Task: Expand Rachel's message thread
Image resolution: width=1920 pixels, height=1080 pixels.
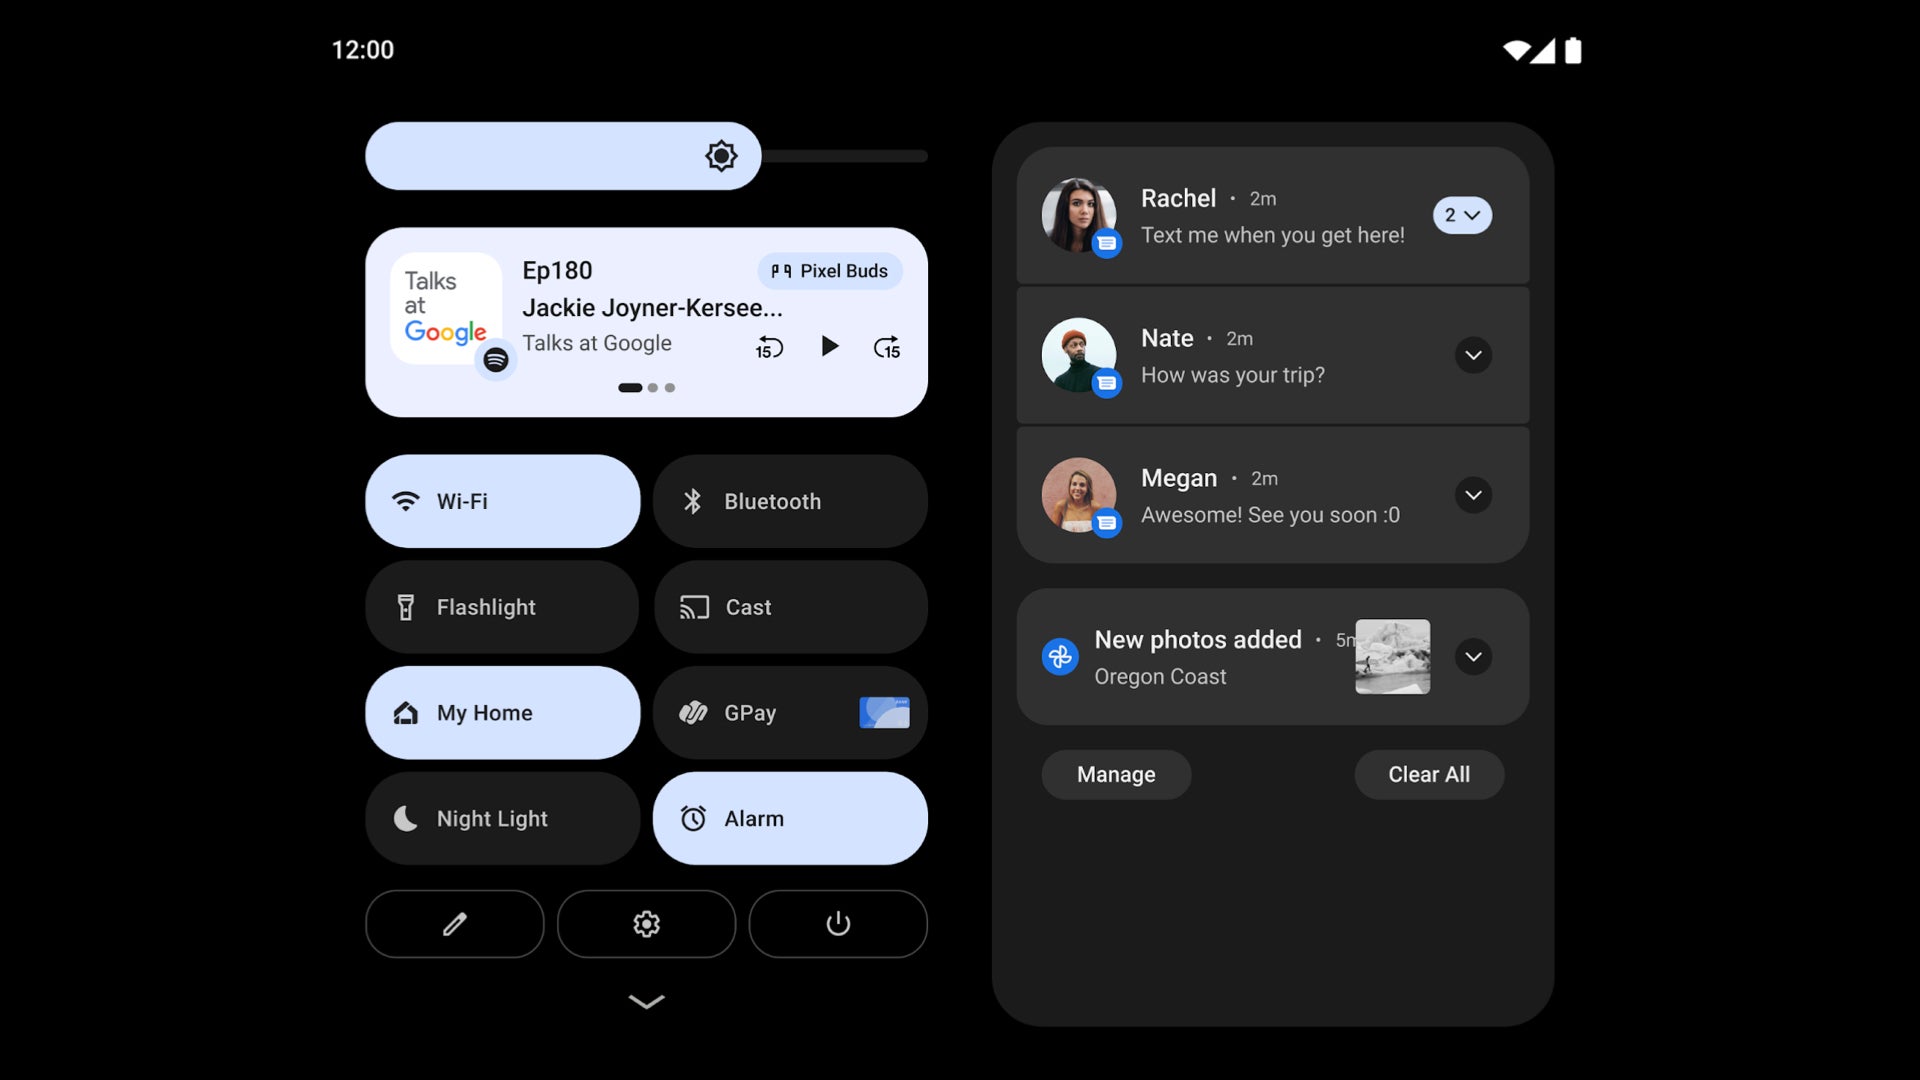Action: 1462,215
